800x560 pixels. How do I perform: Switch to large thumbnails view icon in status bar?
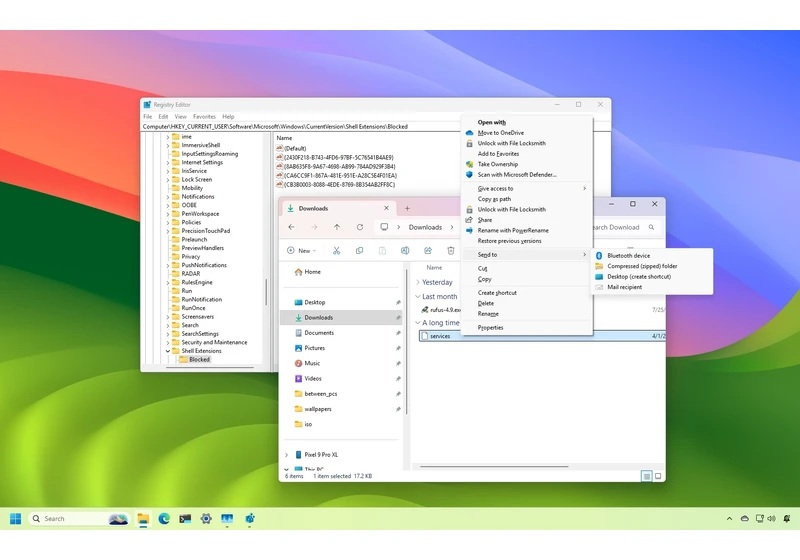click(658, 476)
